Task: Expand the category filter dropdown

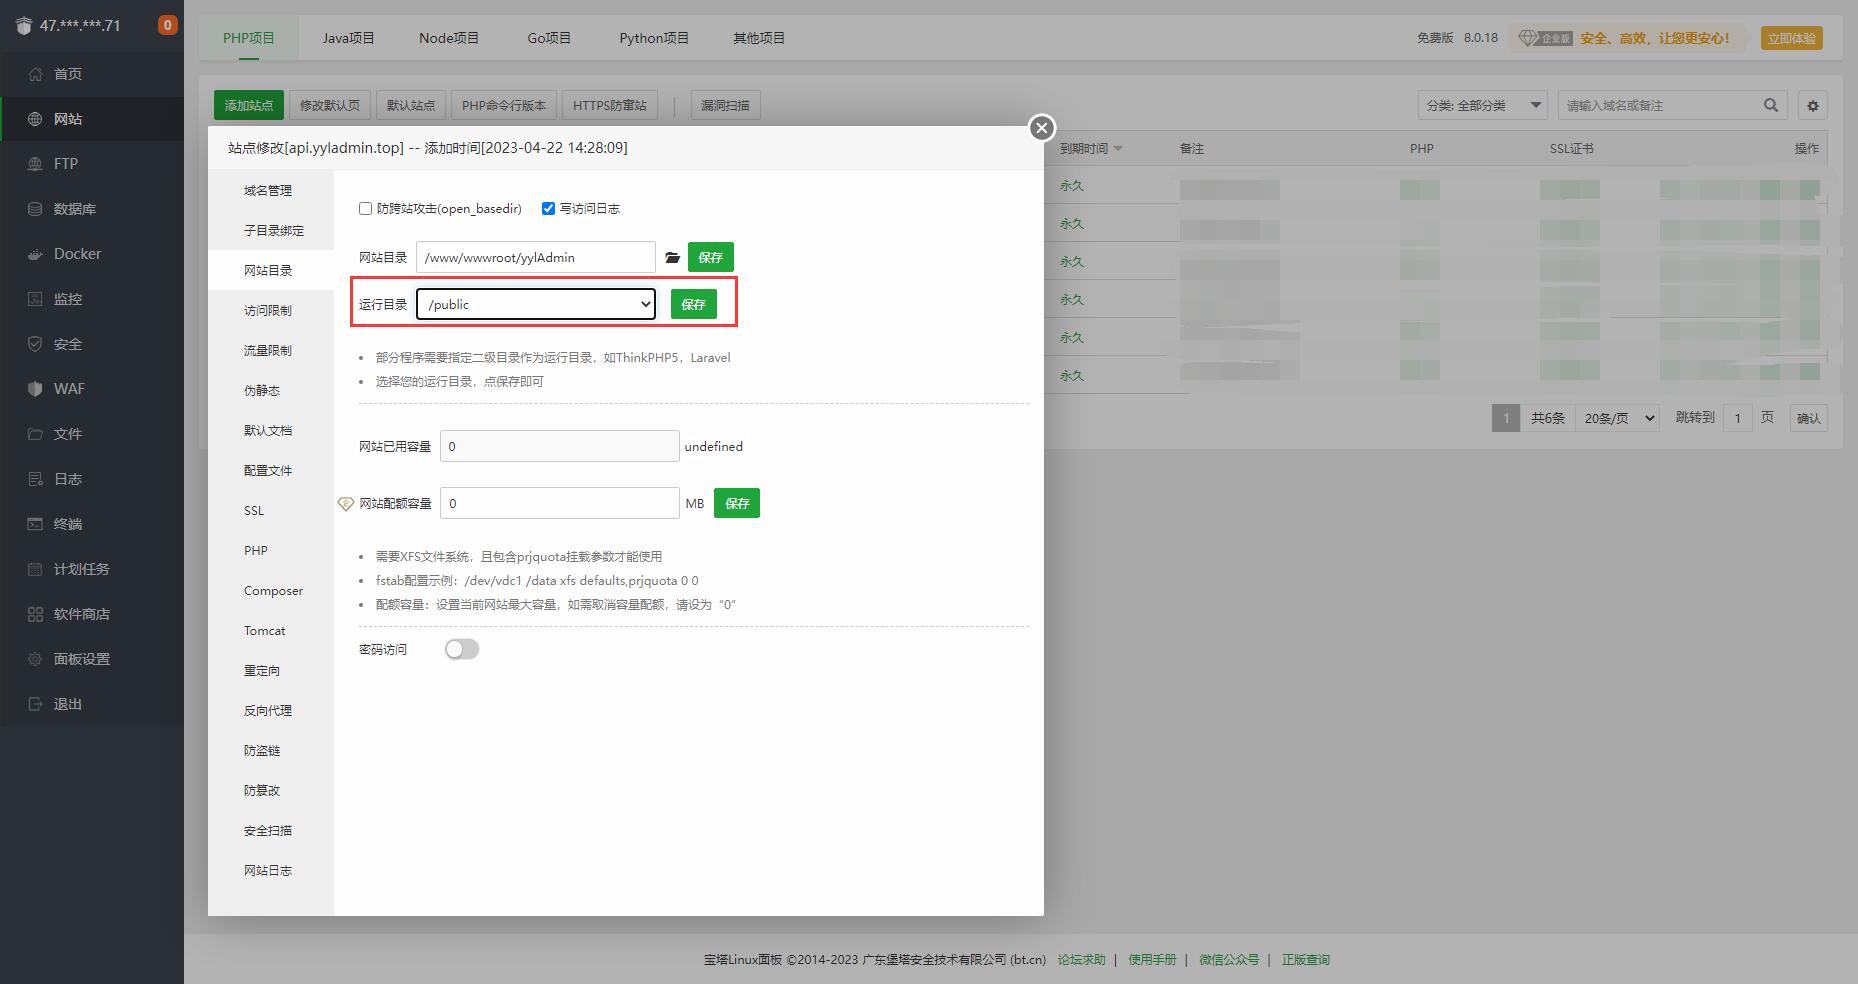Action: (x=1482, y=105)
